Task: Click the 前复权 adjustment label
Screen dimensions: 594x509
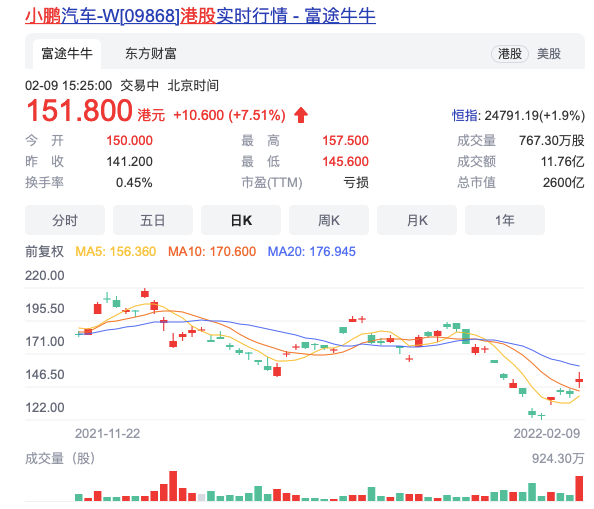Action: click(44, 251)
